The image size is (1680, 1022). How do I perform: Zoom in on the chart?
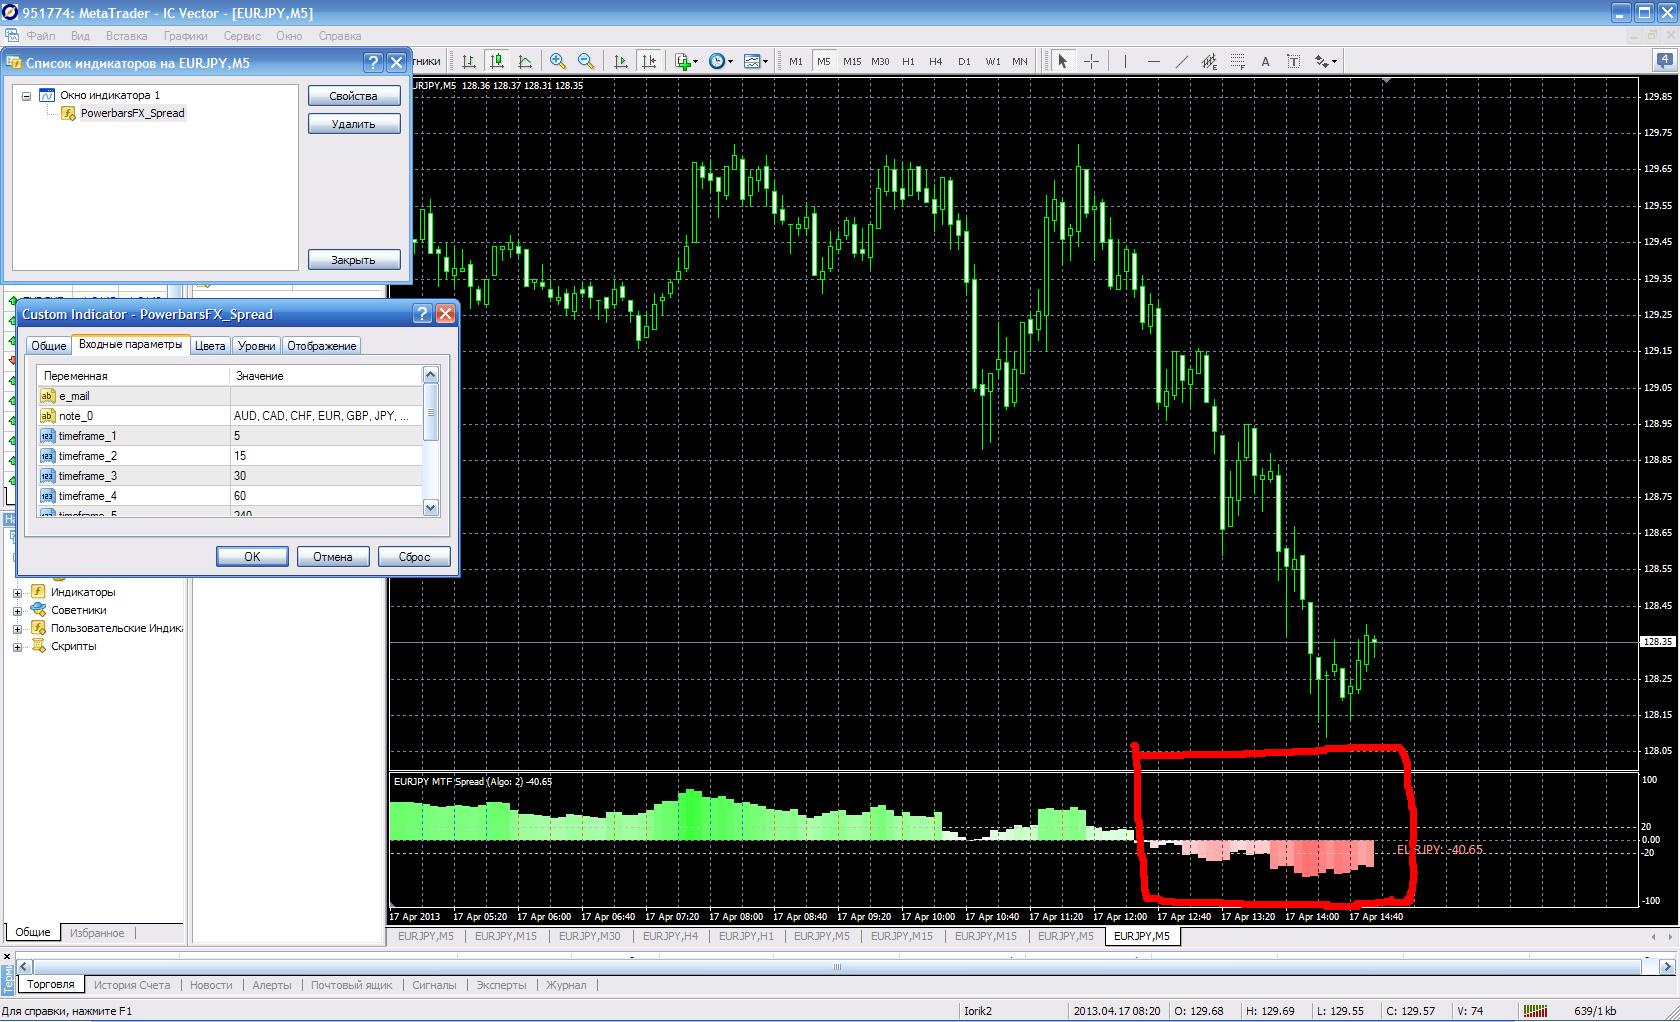[558, 61]
